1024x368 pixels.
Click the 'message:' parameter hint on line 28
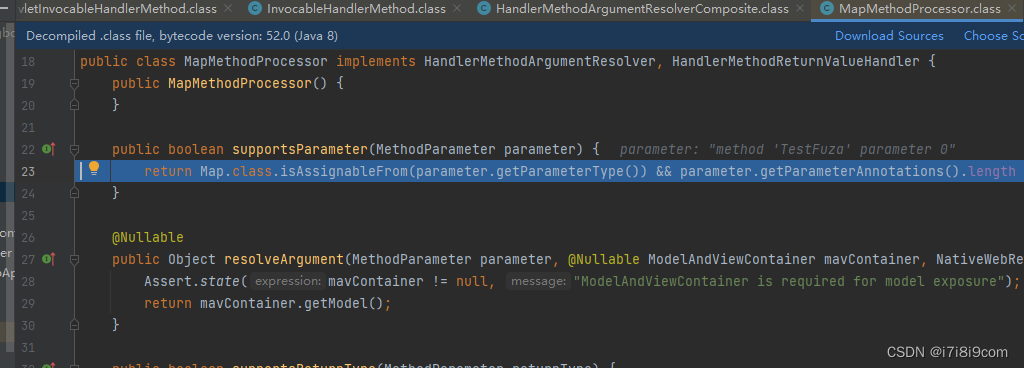[538, 281]
